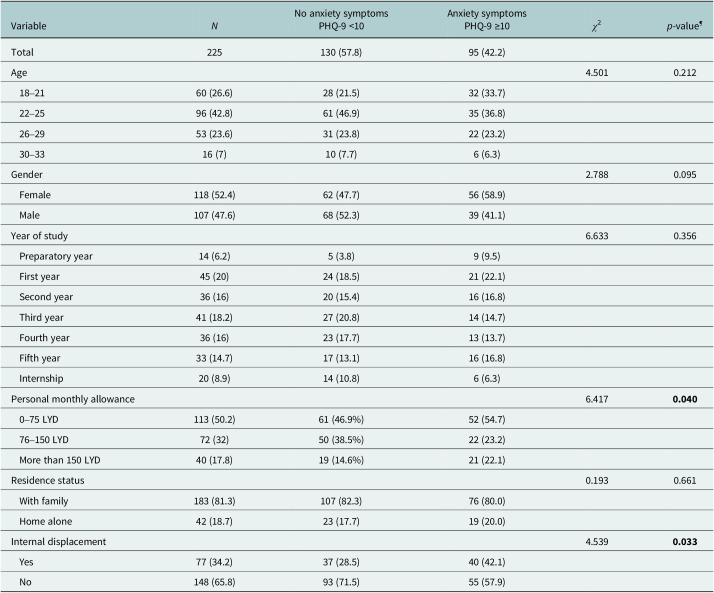Click the bold 0.040 p-value

pos(685,399)
